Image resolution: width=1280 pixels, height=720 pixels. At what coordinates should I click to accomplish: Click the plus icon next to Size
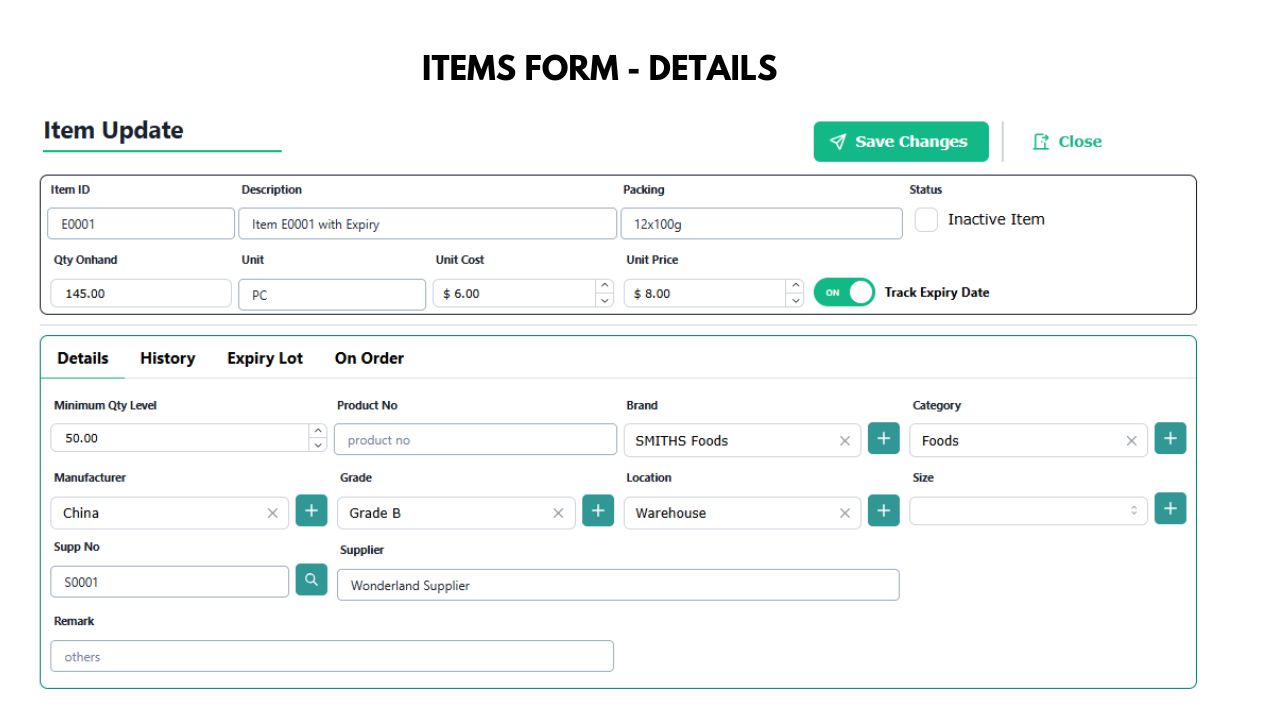click(x=1170, y=508)
